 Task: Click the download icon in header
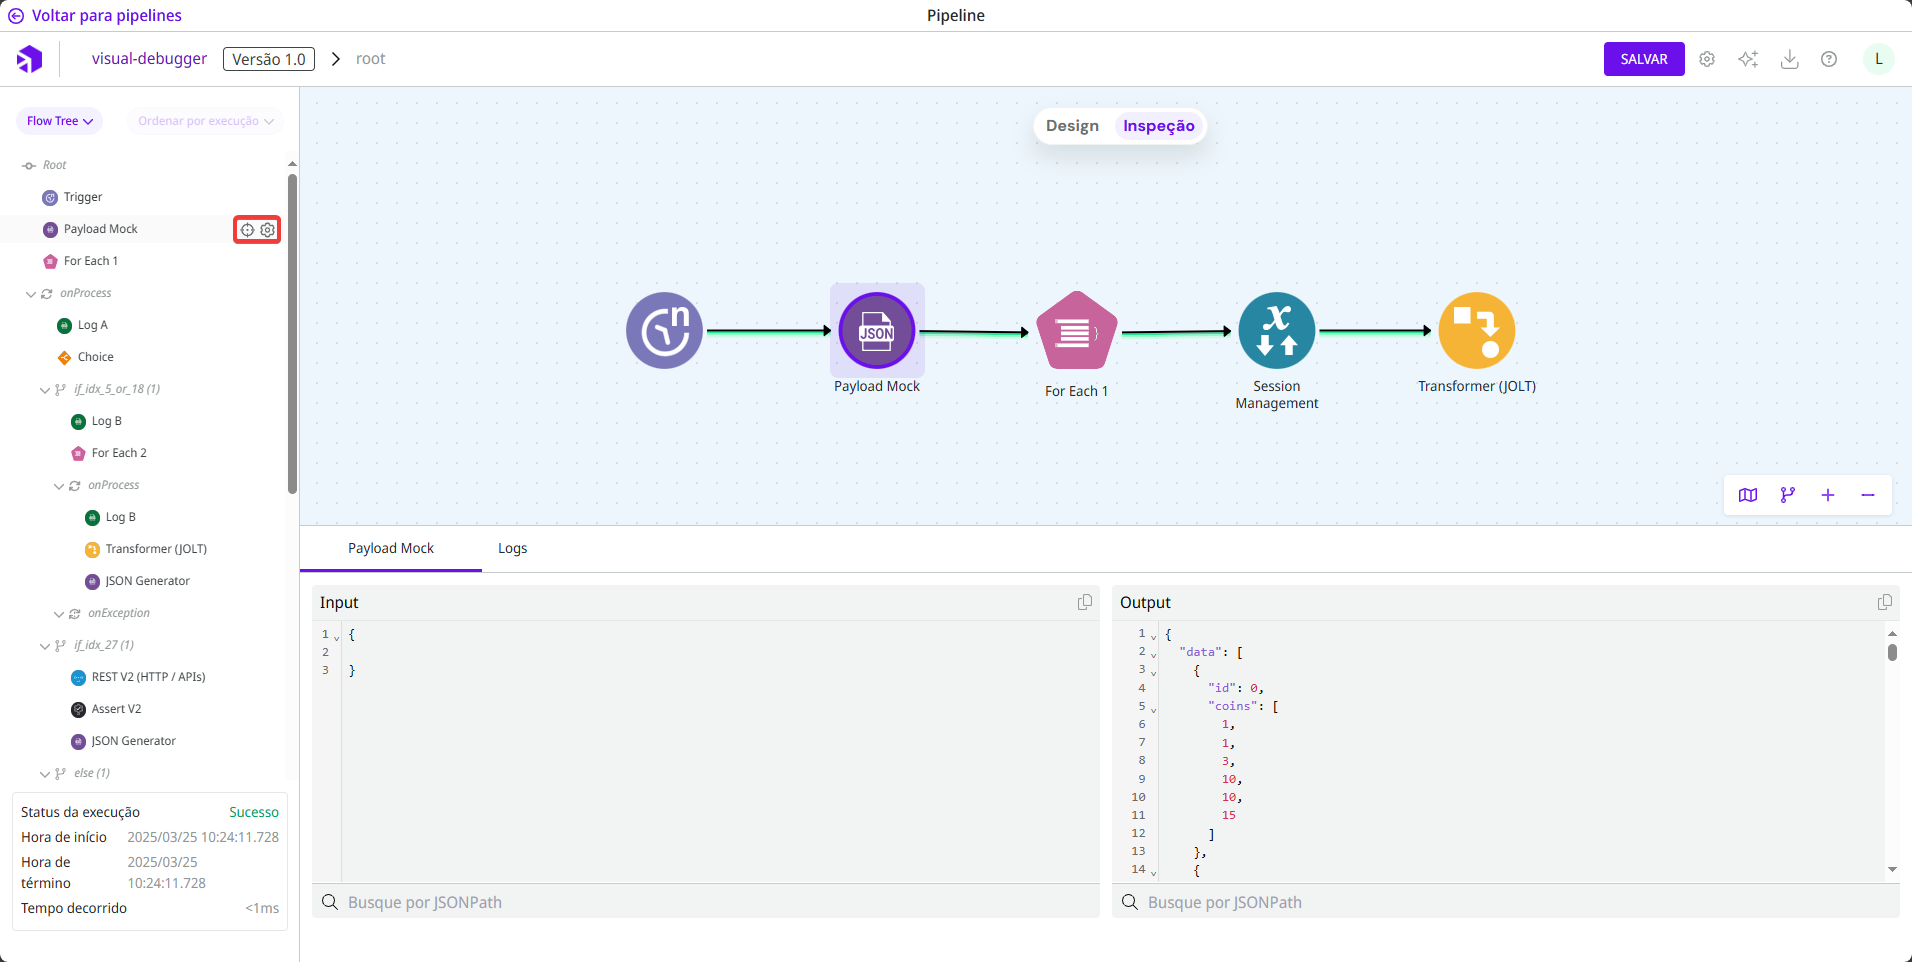coord(1789,59)
